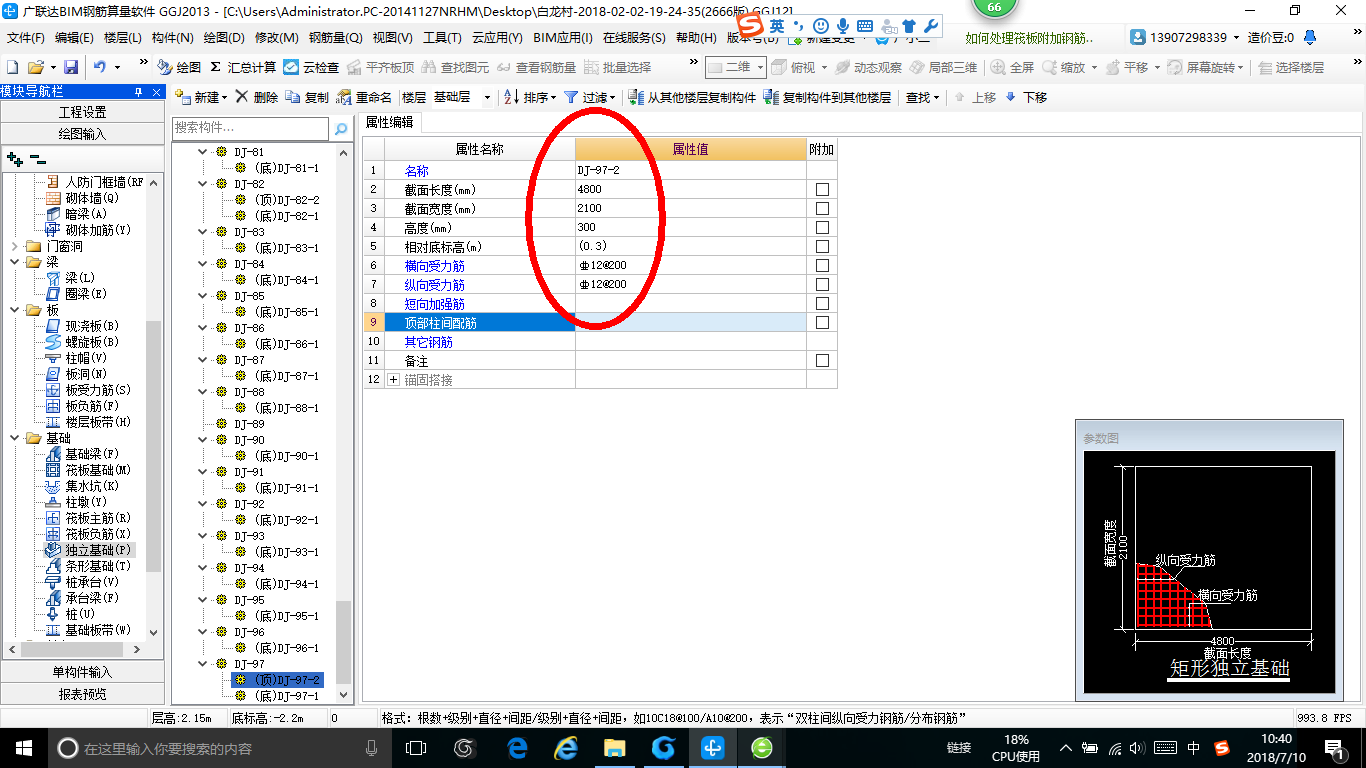Open the 钢筋量(Q) menu

(335, 38)
